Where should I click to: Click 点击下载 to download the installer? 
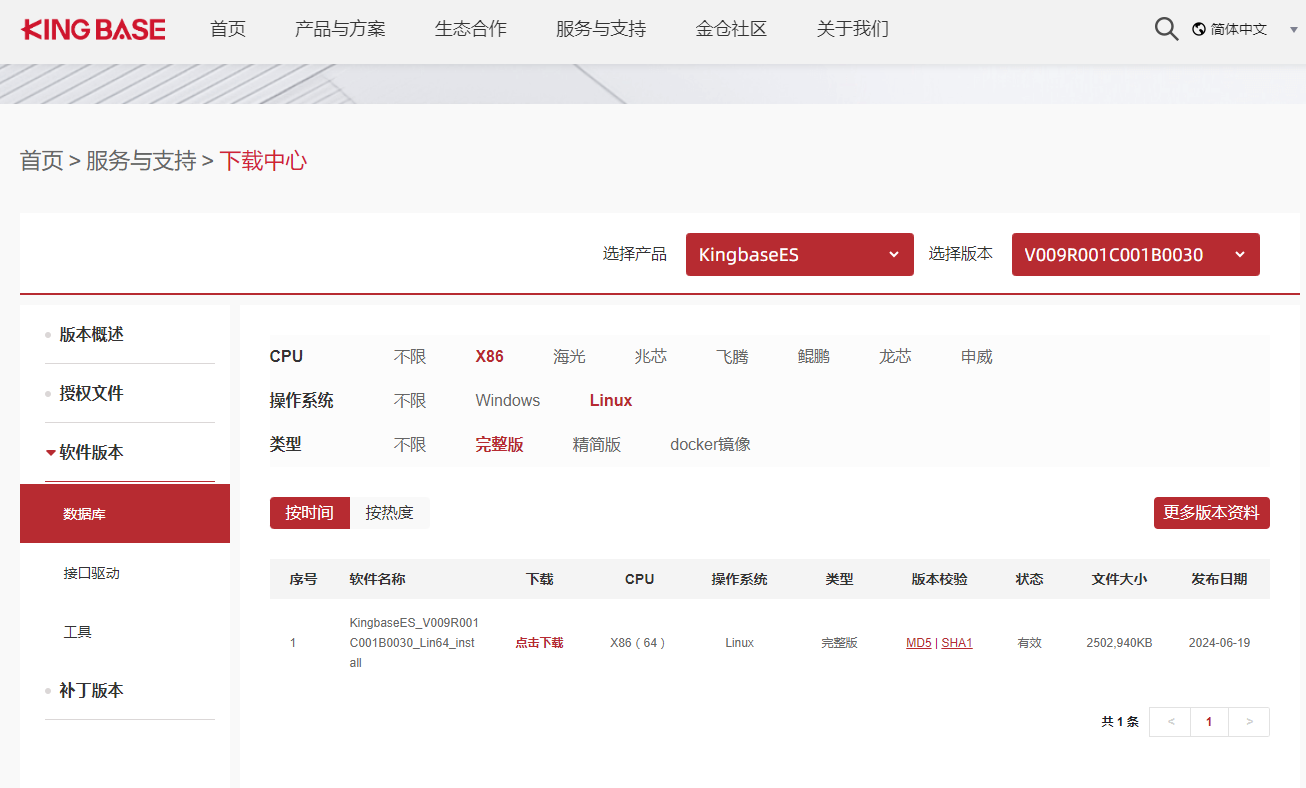click(539, 643)
